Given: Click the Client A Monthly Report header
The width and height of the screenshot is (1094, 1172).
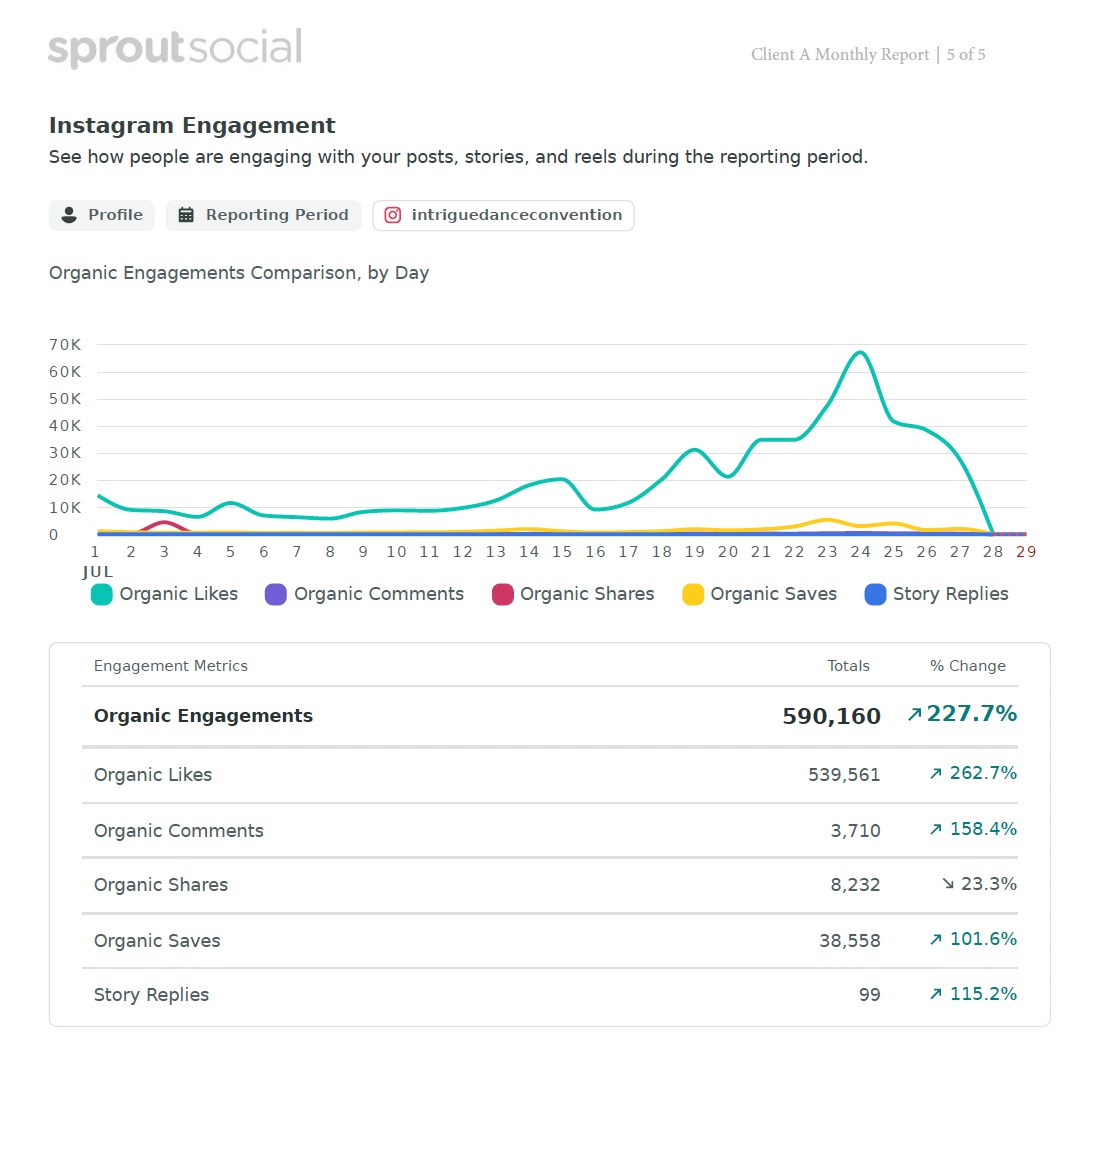Looking at the screenshot, I should pyautogui.click(x=840, y=55).
